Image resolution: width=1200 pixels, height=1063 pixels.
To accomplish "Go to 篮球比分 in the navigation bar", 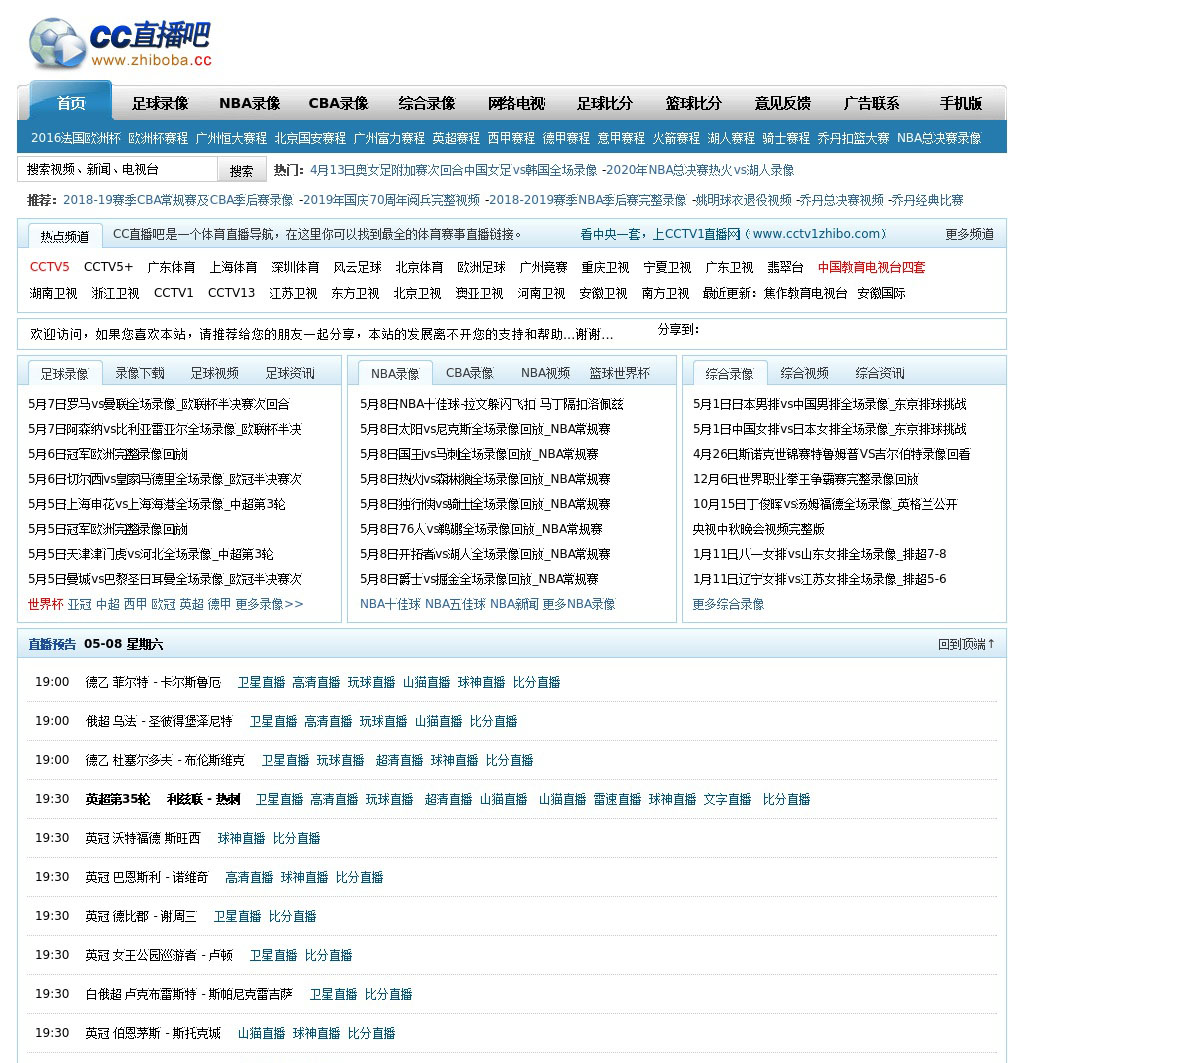I will (693, 103).
